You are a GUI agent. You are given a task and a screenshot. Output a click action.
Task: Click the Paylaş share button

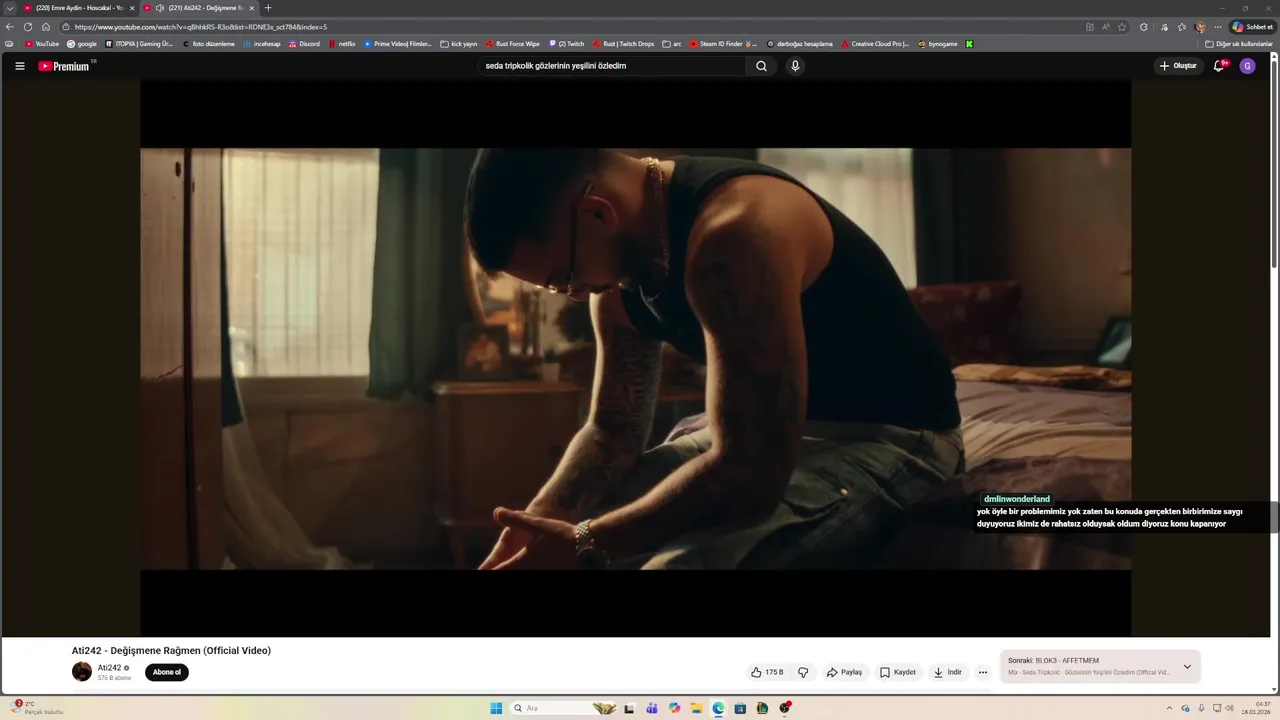click(x=844, y=672)
